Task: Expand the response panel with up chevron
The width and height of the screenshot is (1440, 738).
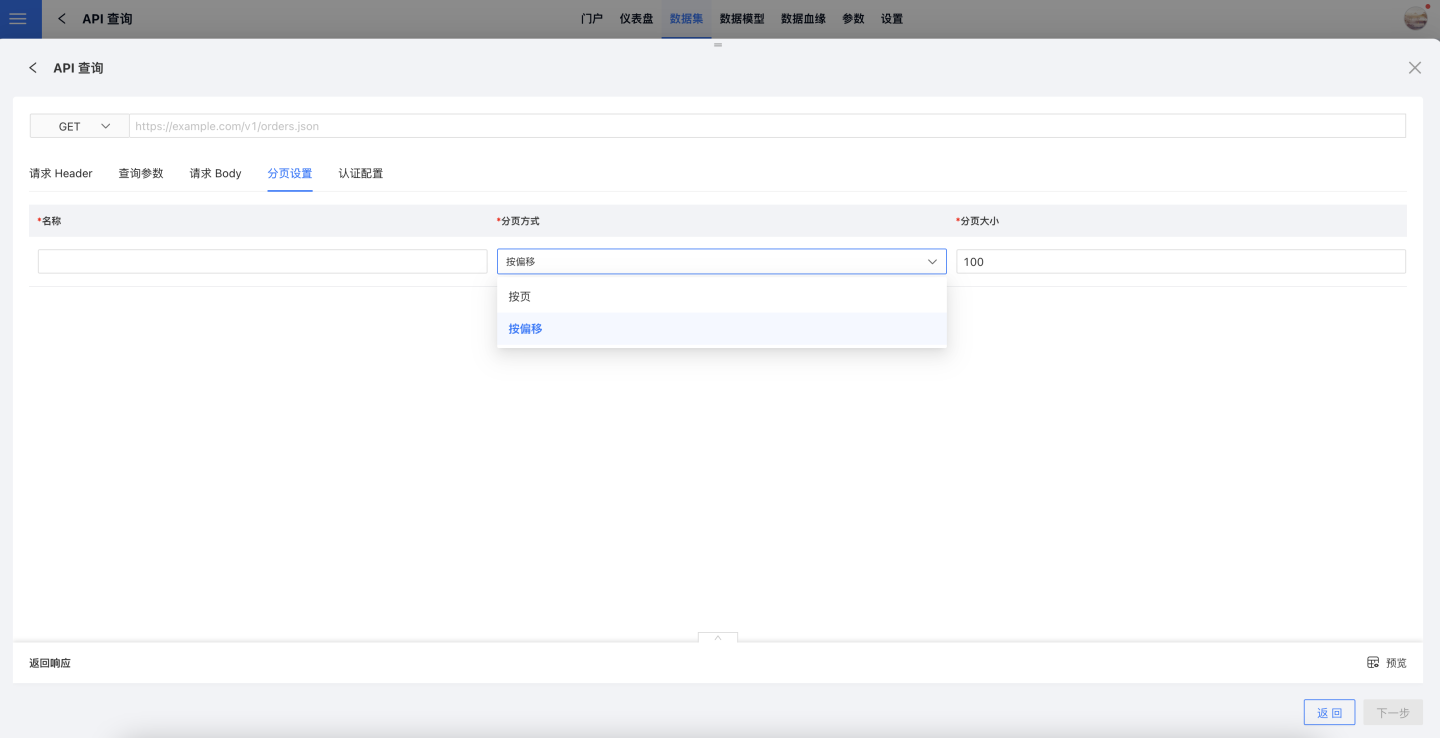Action: [717, 637]
